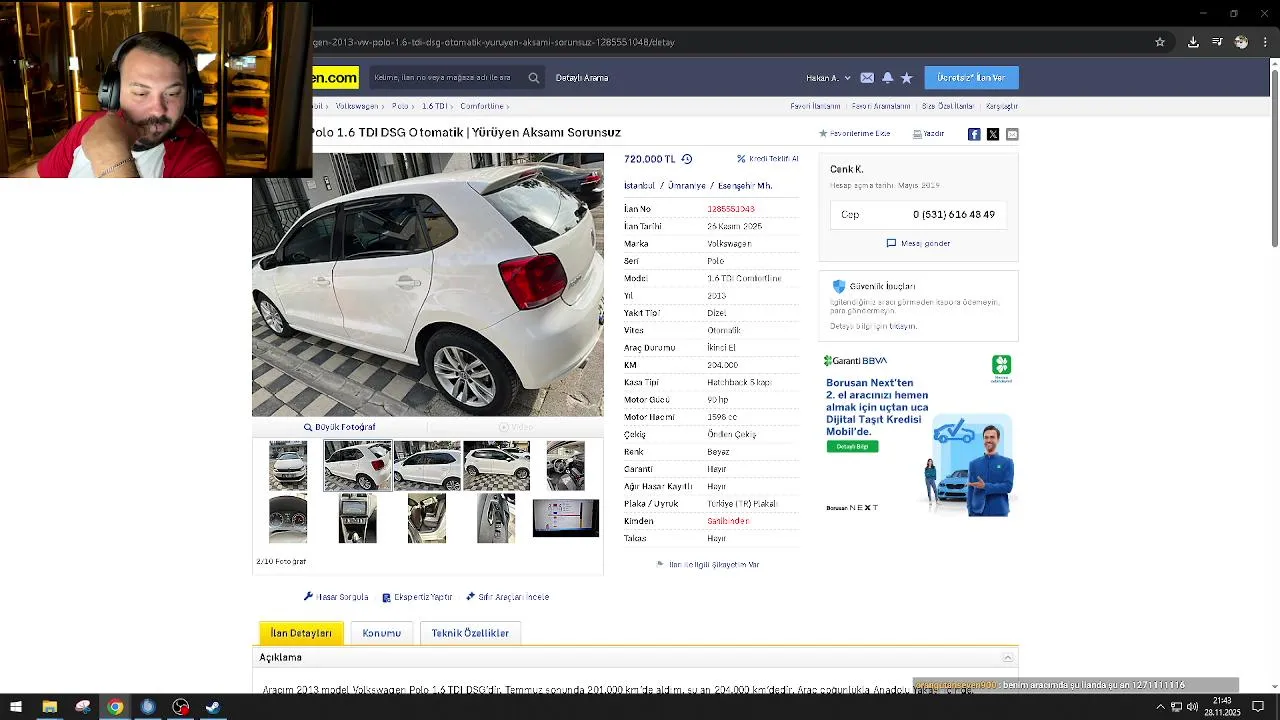Click 1.6 TDI breadcrumb link
Image resolution: width=1280 pixels, height=720 pixels.
coord(434,106)
